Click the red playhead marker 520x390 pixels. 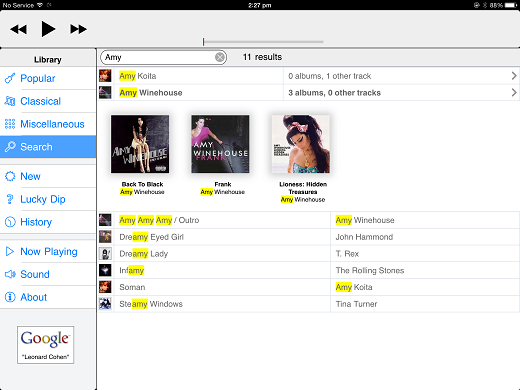click(203, 42)
